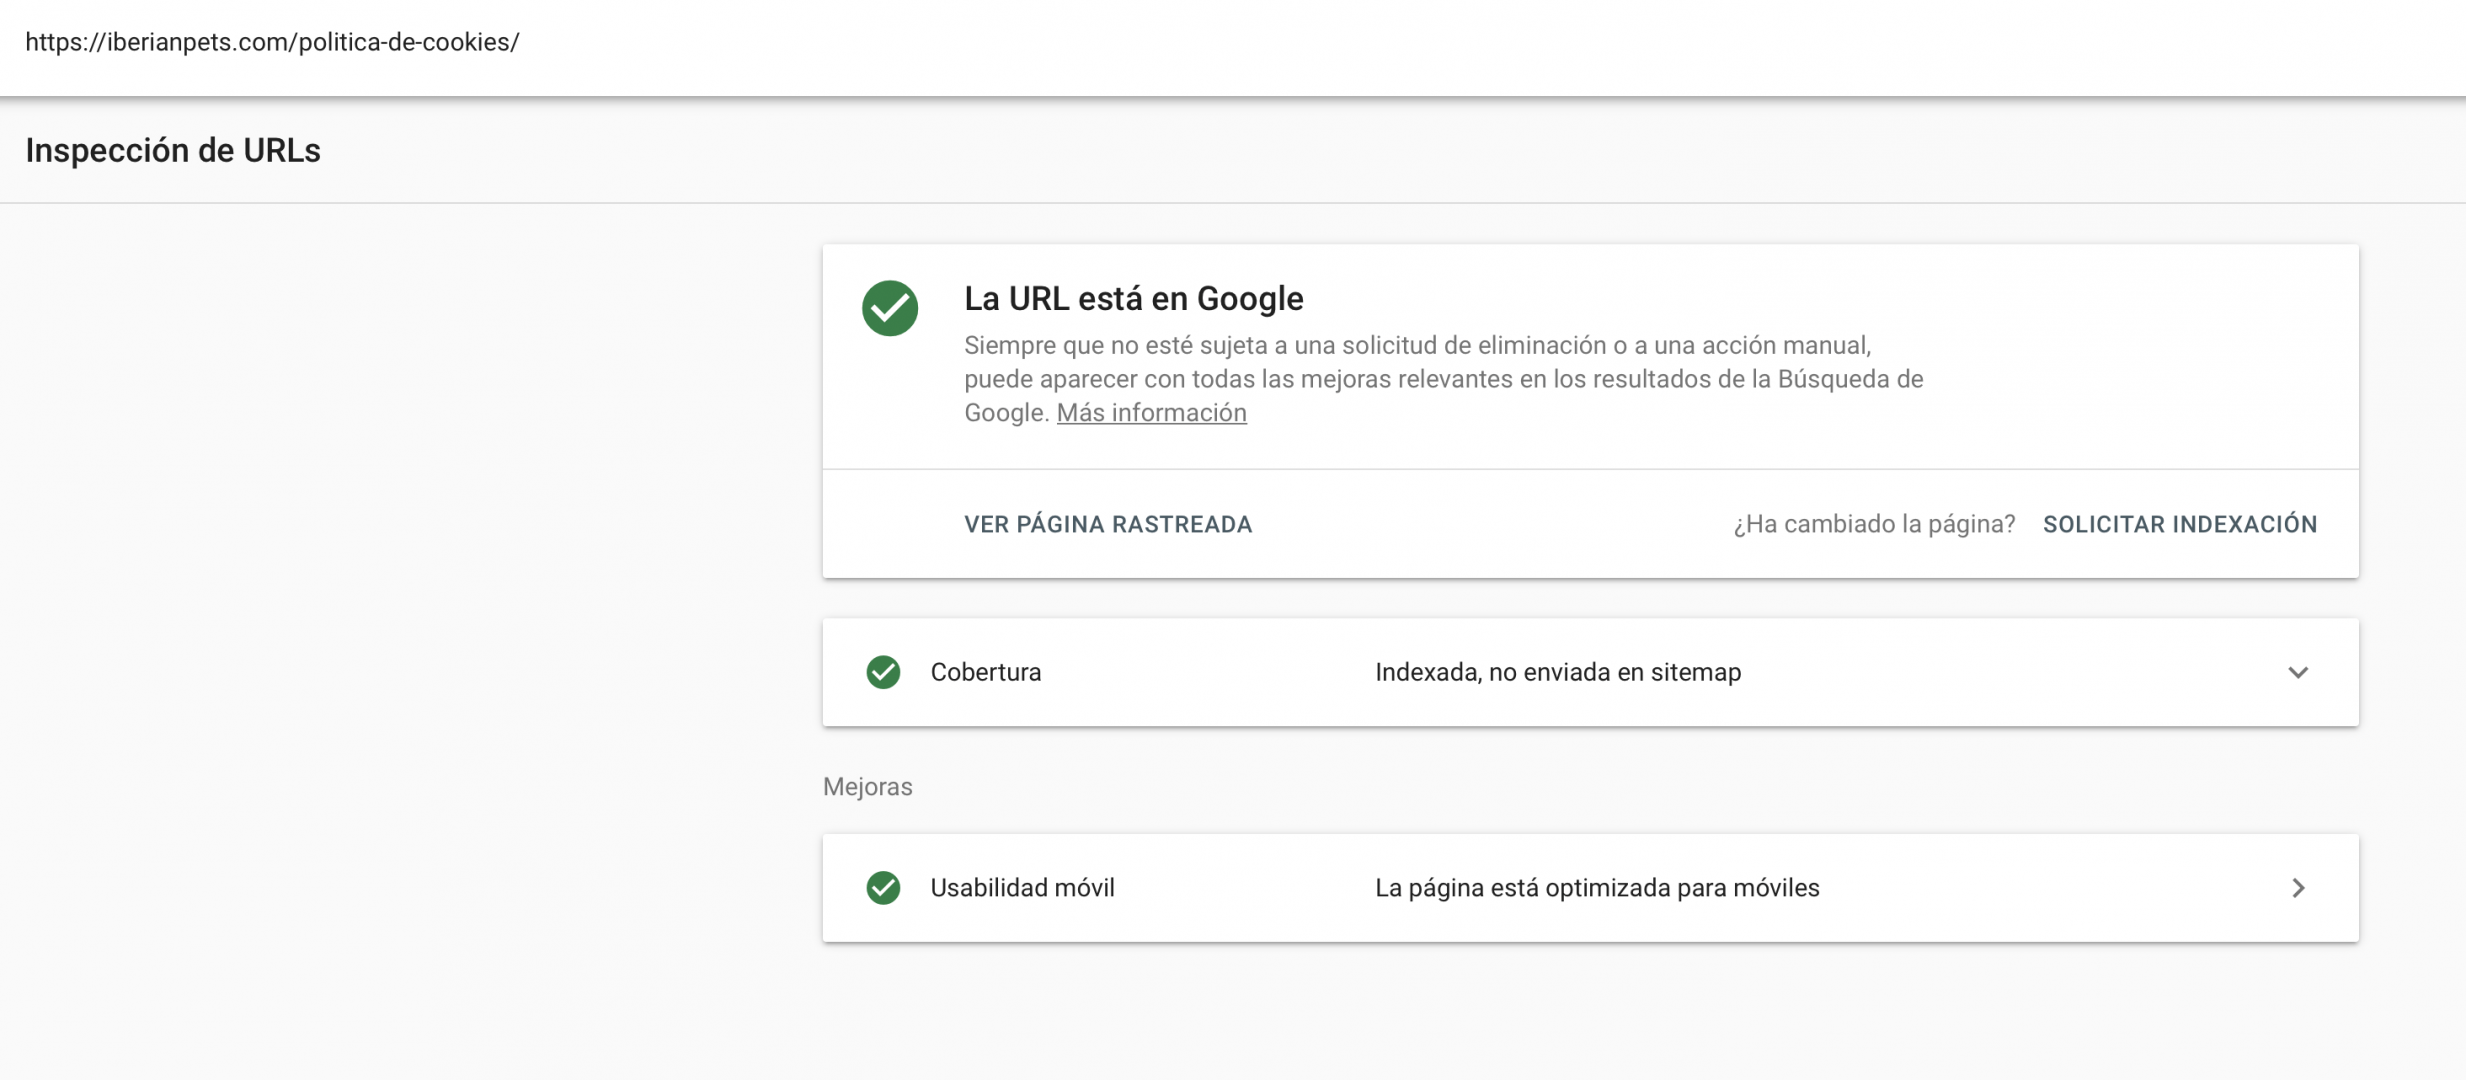The height and width of the screenshot is (1080, 2466).
Task: Click the Cobertura green check icon
Action: [x=883, y=672]
